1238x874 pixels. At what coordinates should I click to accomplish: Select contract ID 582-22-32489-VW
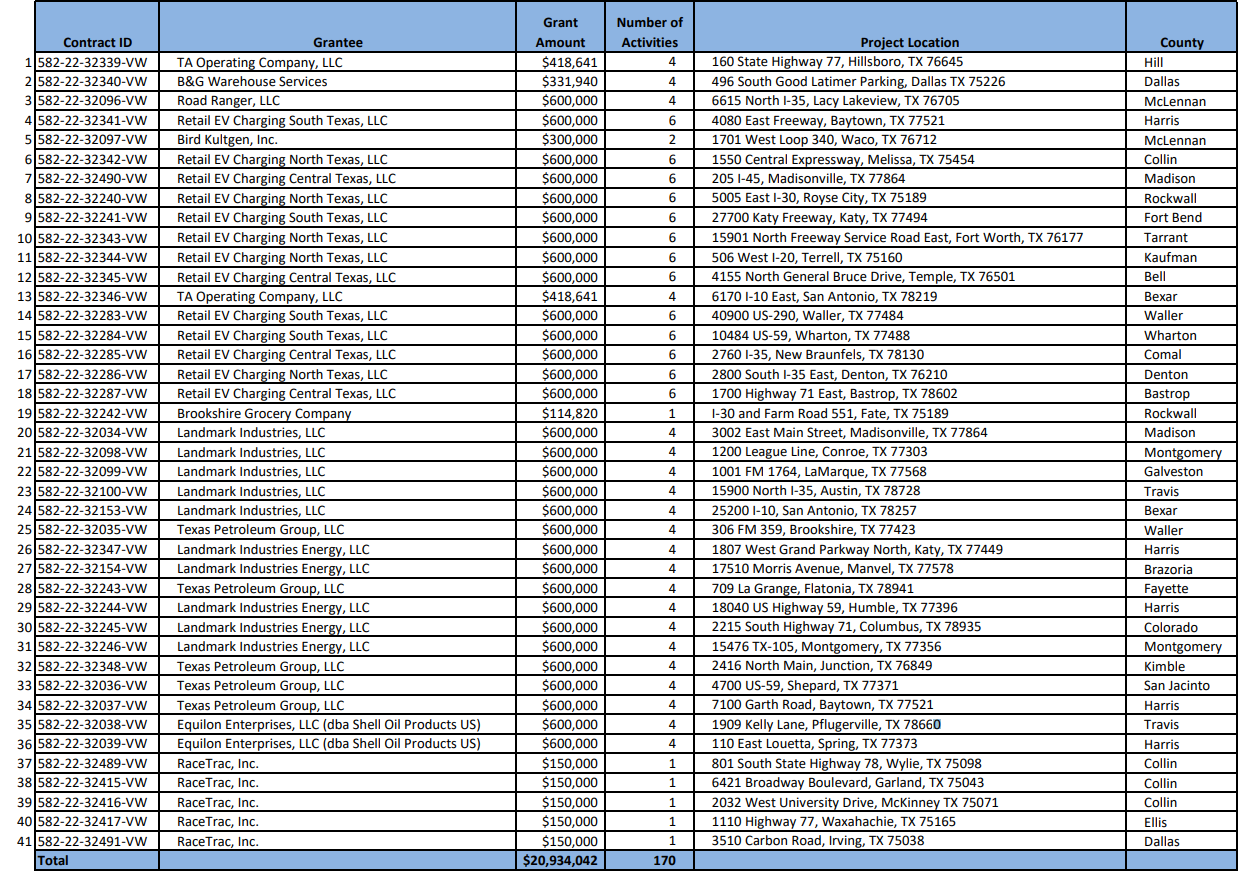pyautogui.click(x=91, y=764)
